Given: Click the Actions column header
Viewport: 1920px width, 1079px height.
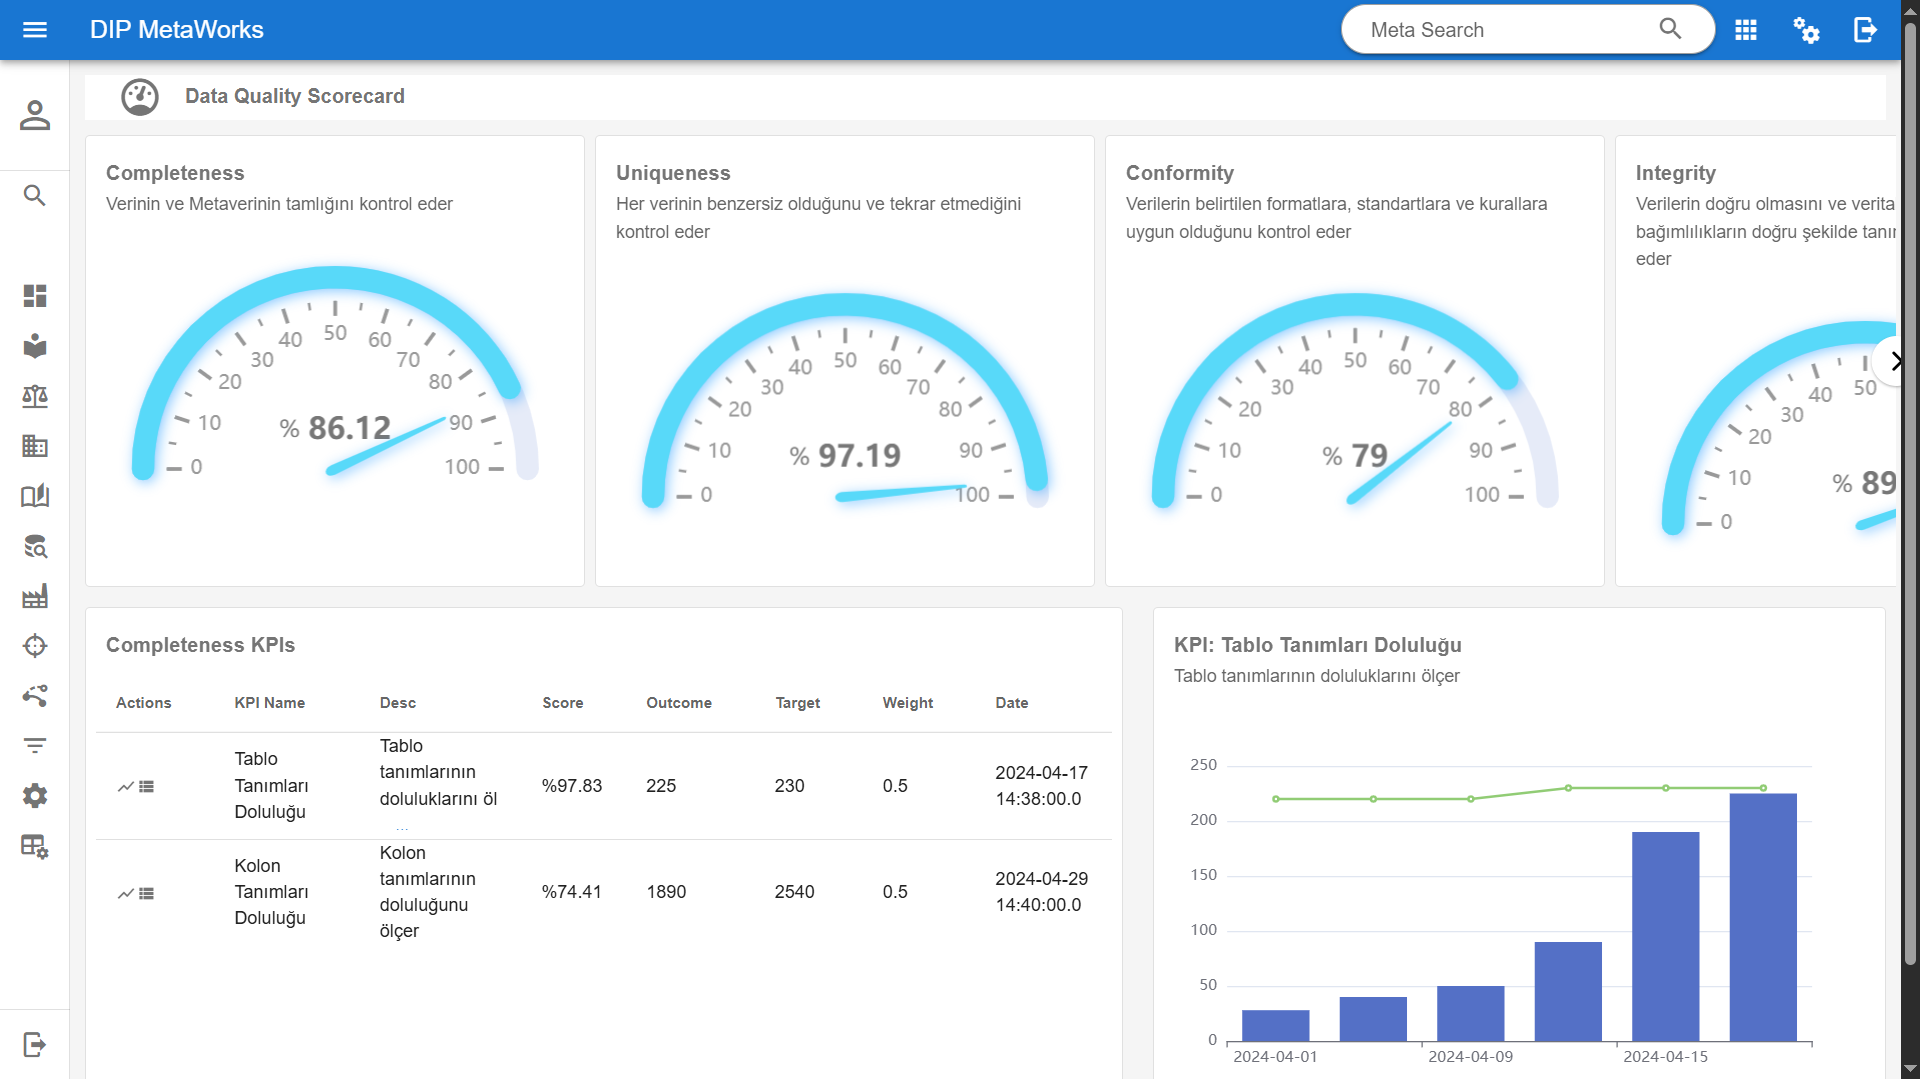Looking at the screenshot, I should click(144, 703).
